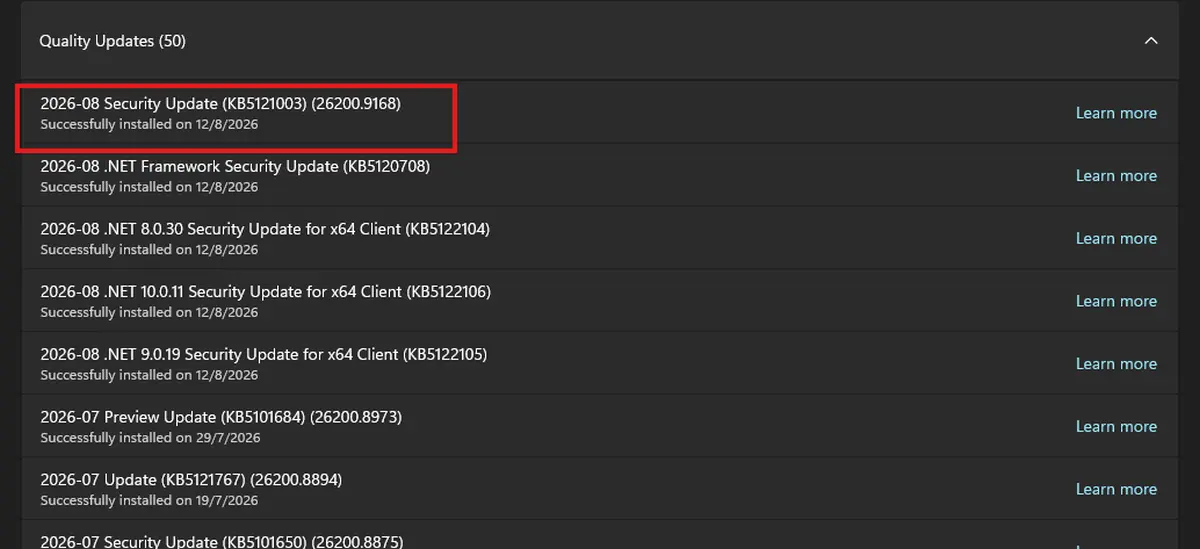Click install date under KB5122106 update
Viewport: 1200px width, 549px height.
coord(149,312)
